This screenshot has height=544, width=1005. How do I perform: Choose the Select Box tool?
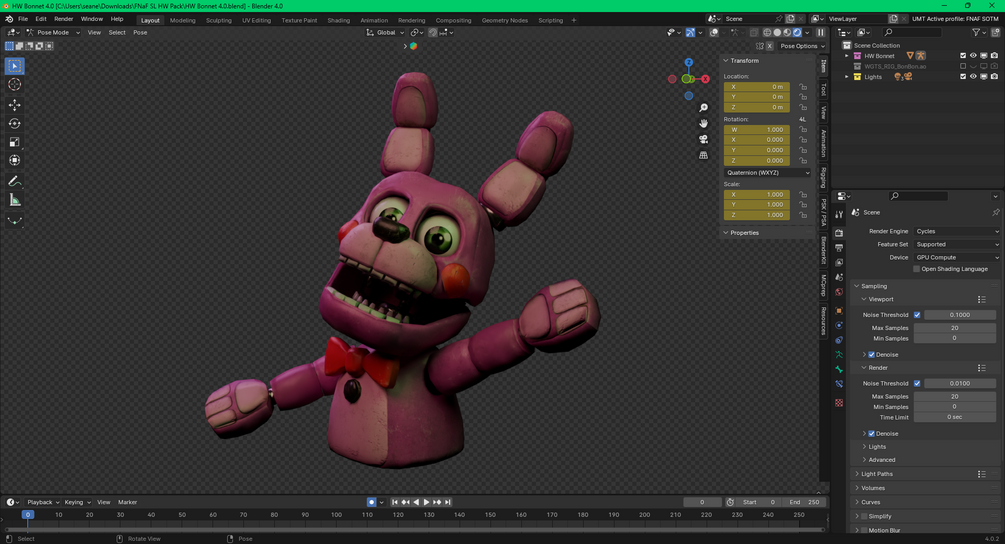pyautogui.click(x=14, y=65)
